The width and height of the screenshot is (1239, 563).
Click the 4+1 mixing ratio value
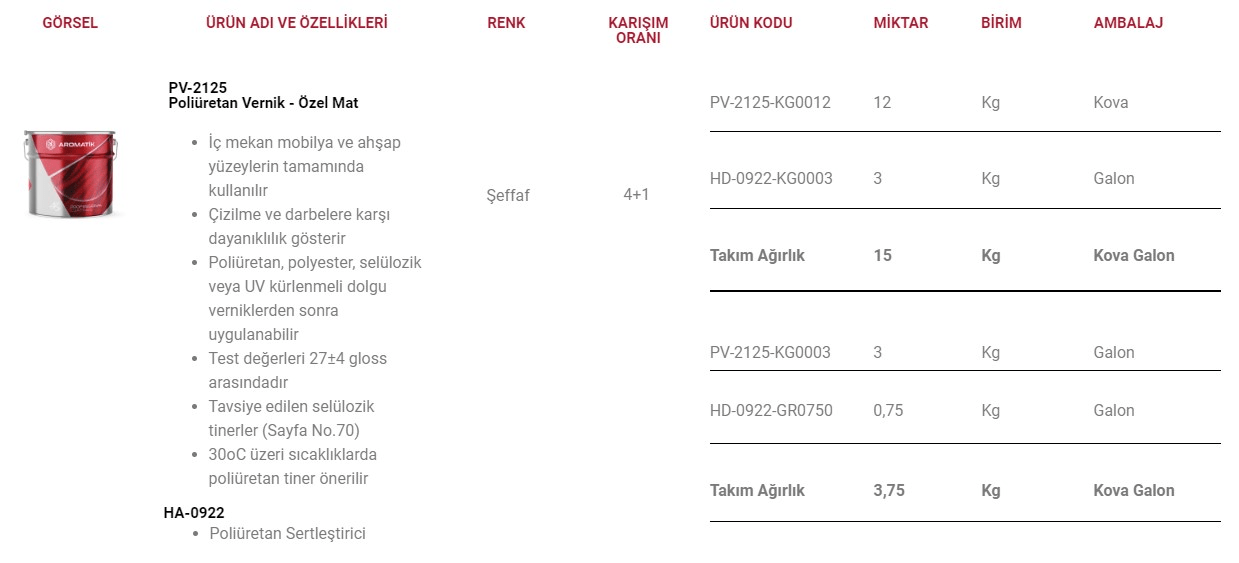pos(636,194)
